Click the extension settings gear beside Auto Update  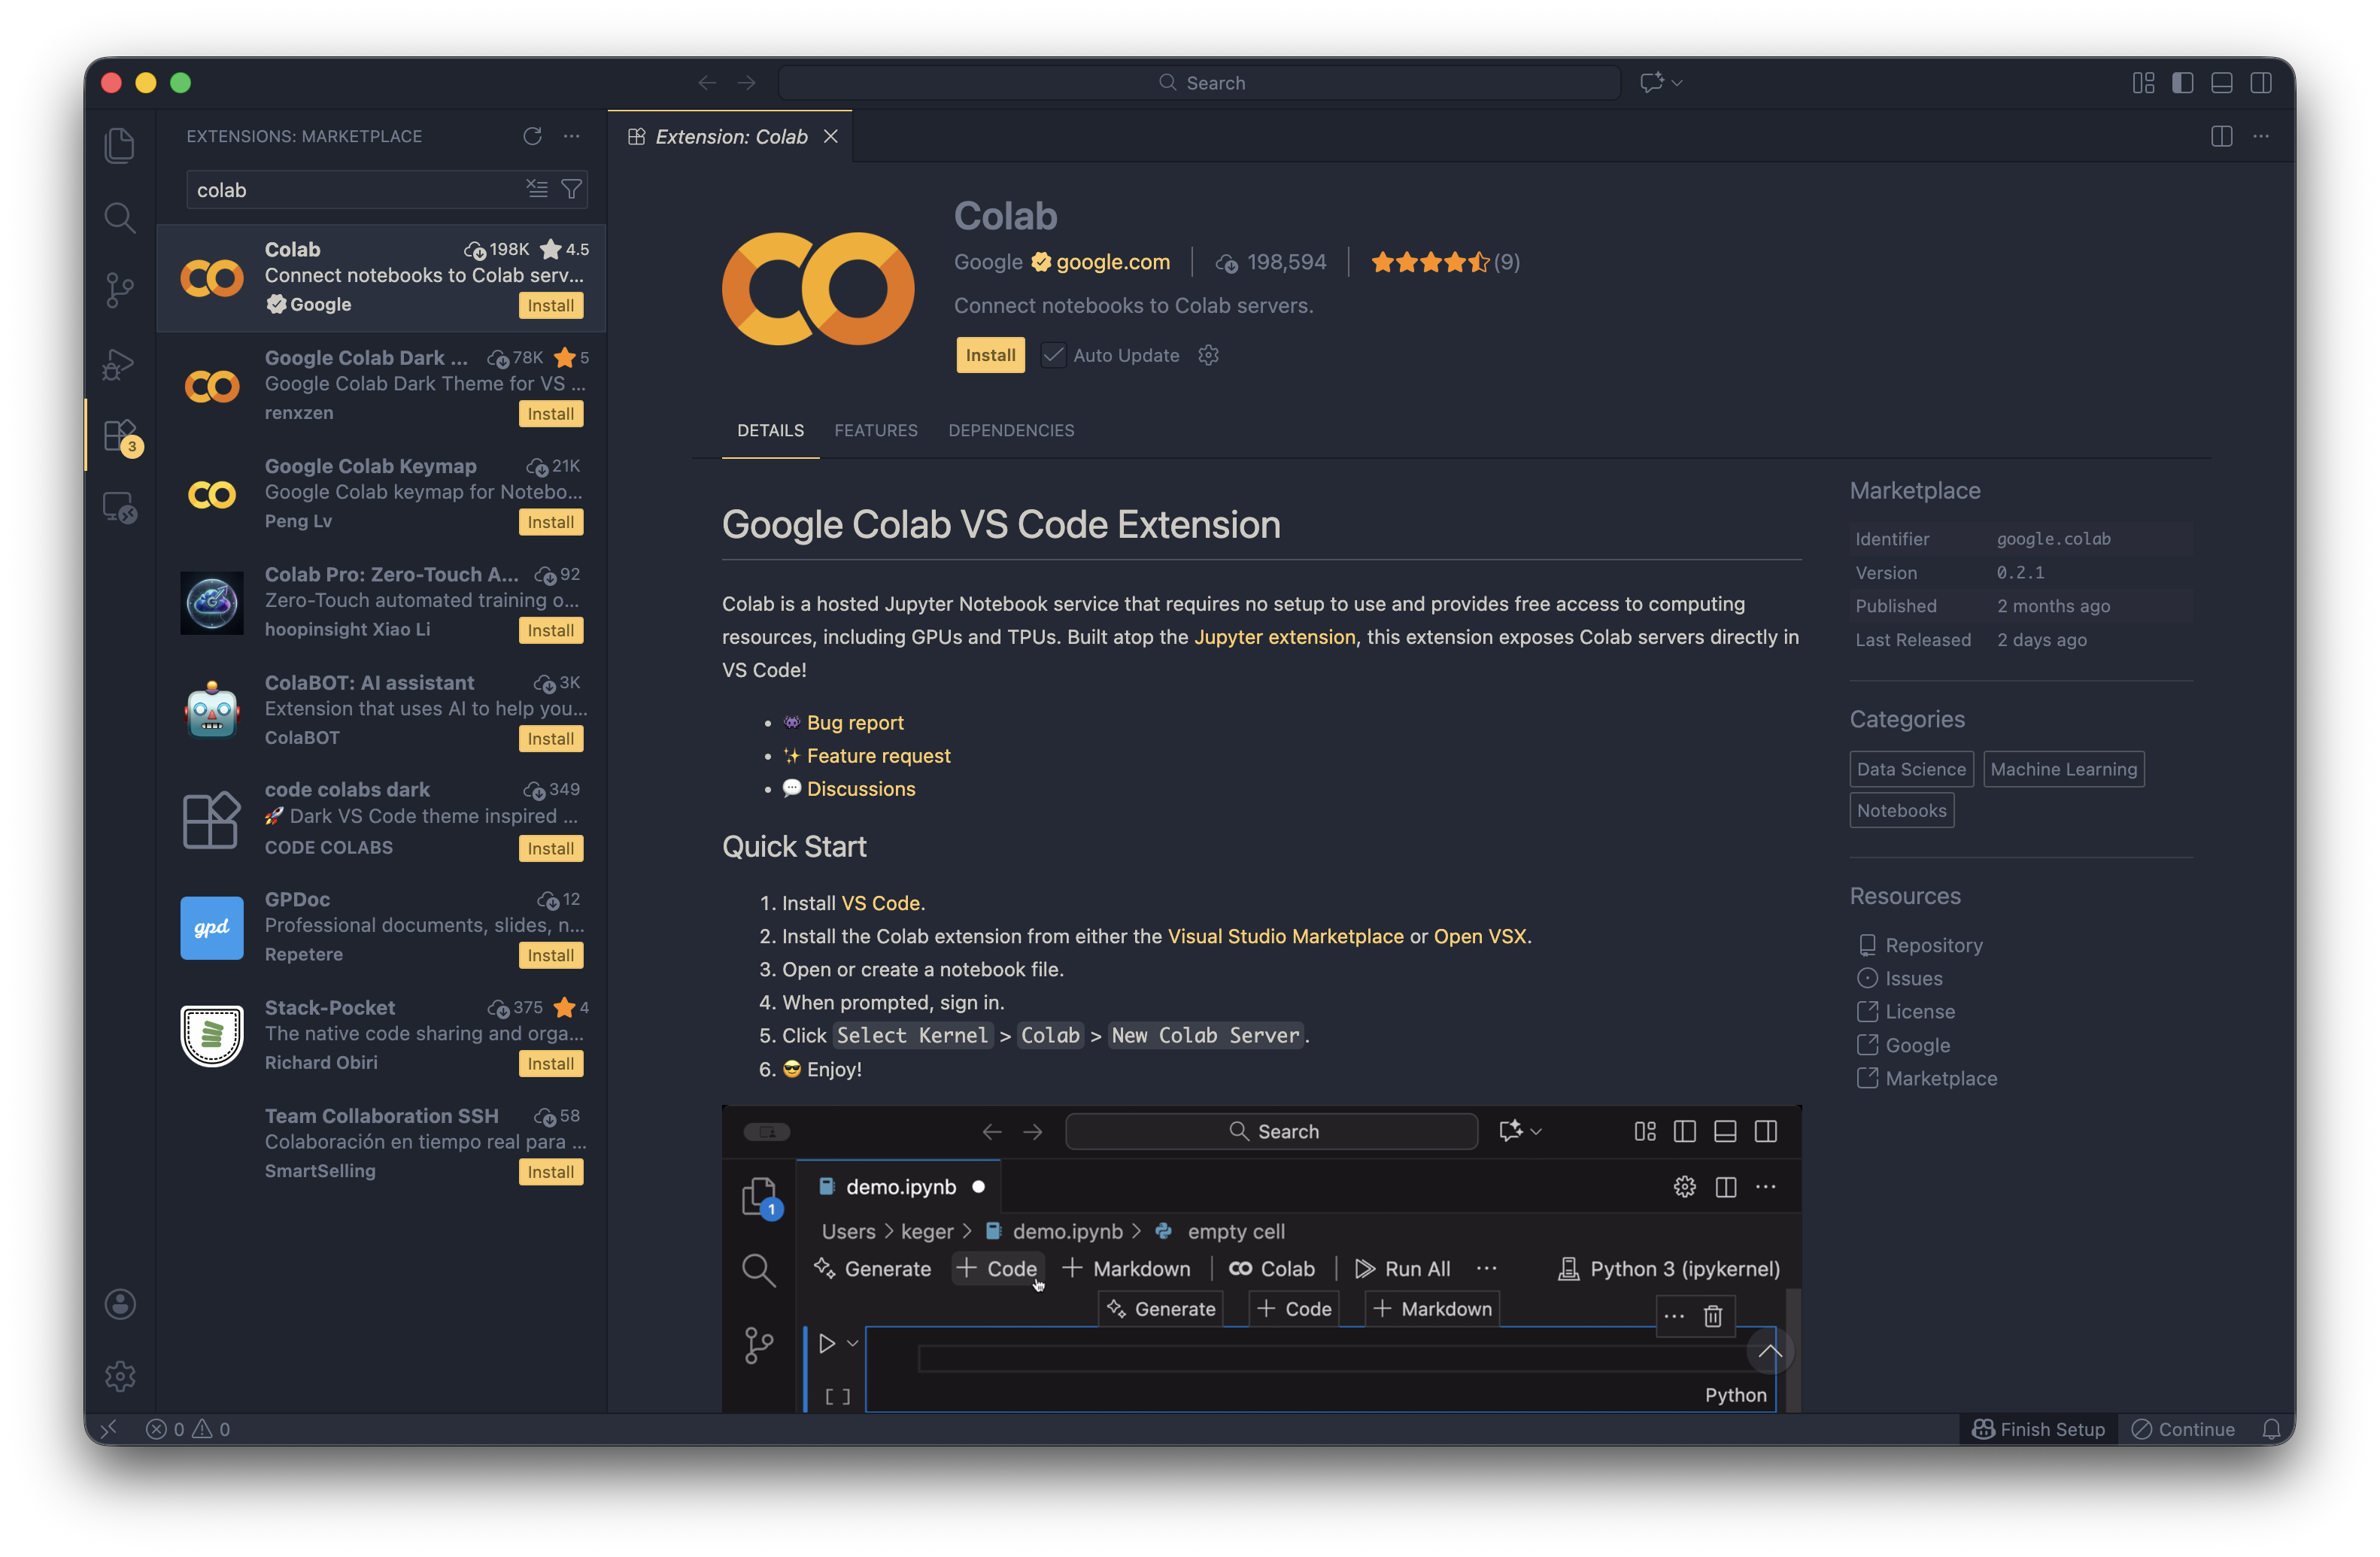tap(1208, 355)
